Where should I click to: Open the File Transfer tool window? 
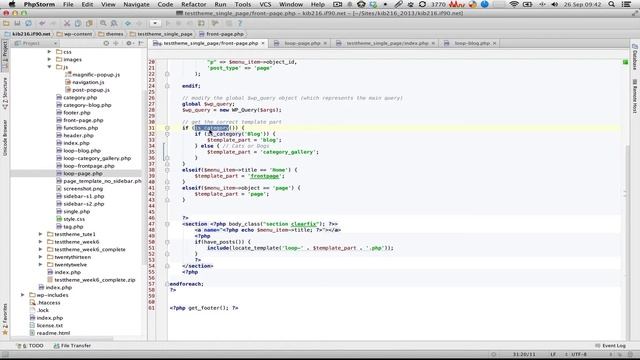tap(72, 346)
